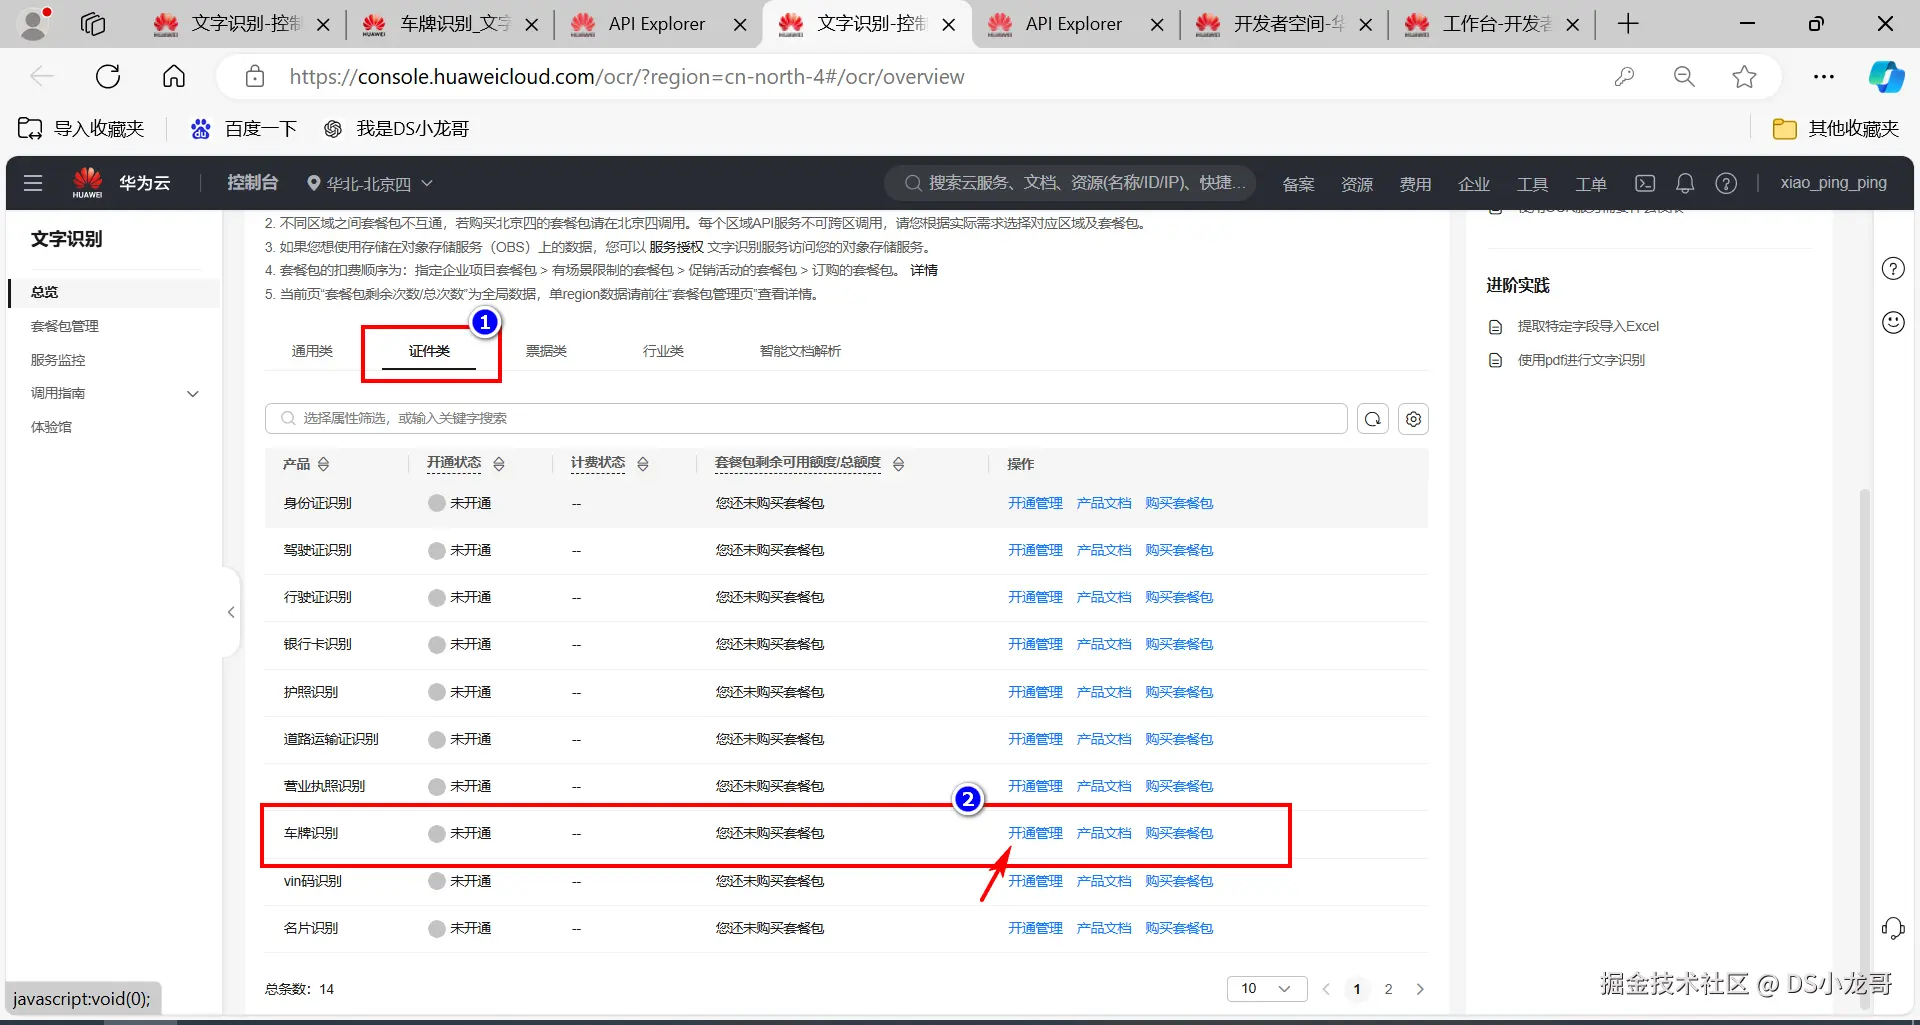Open the 服务授权 link

676,247
